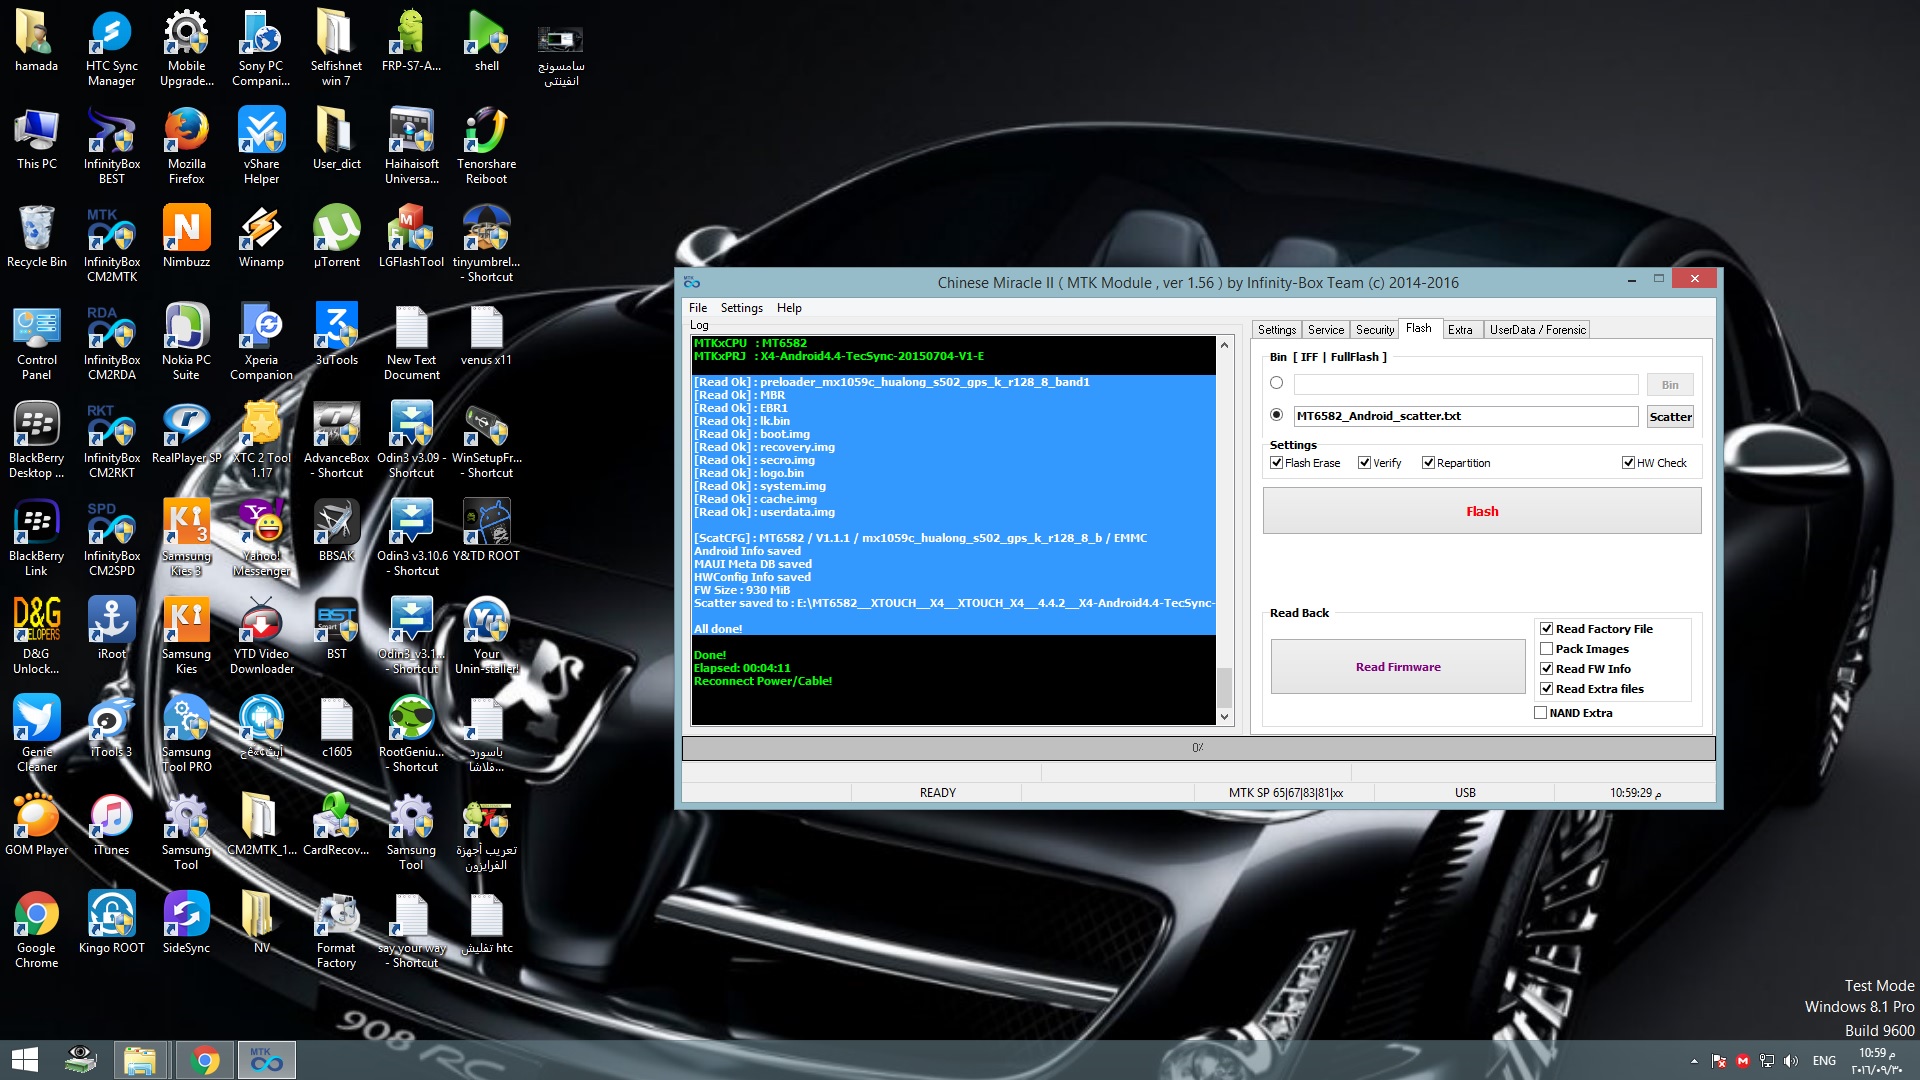Open Chrome from the taskbar
Viewport: 1920px width, 1080px height.
click(204, 1060)
